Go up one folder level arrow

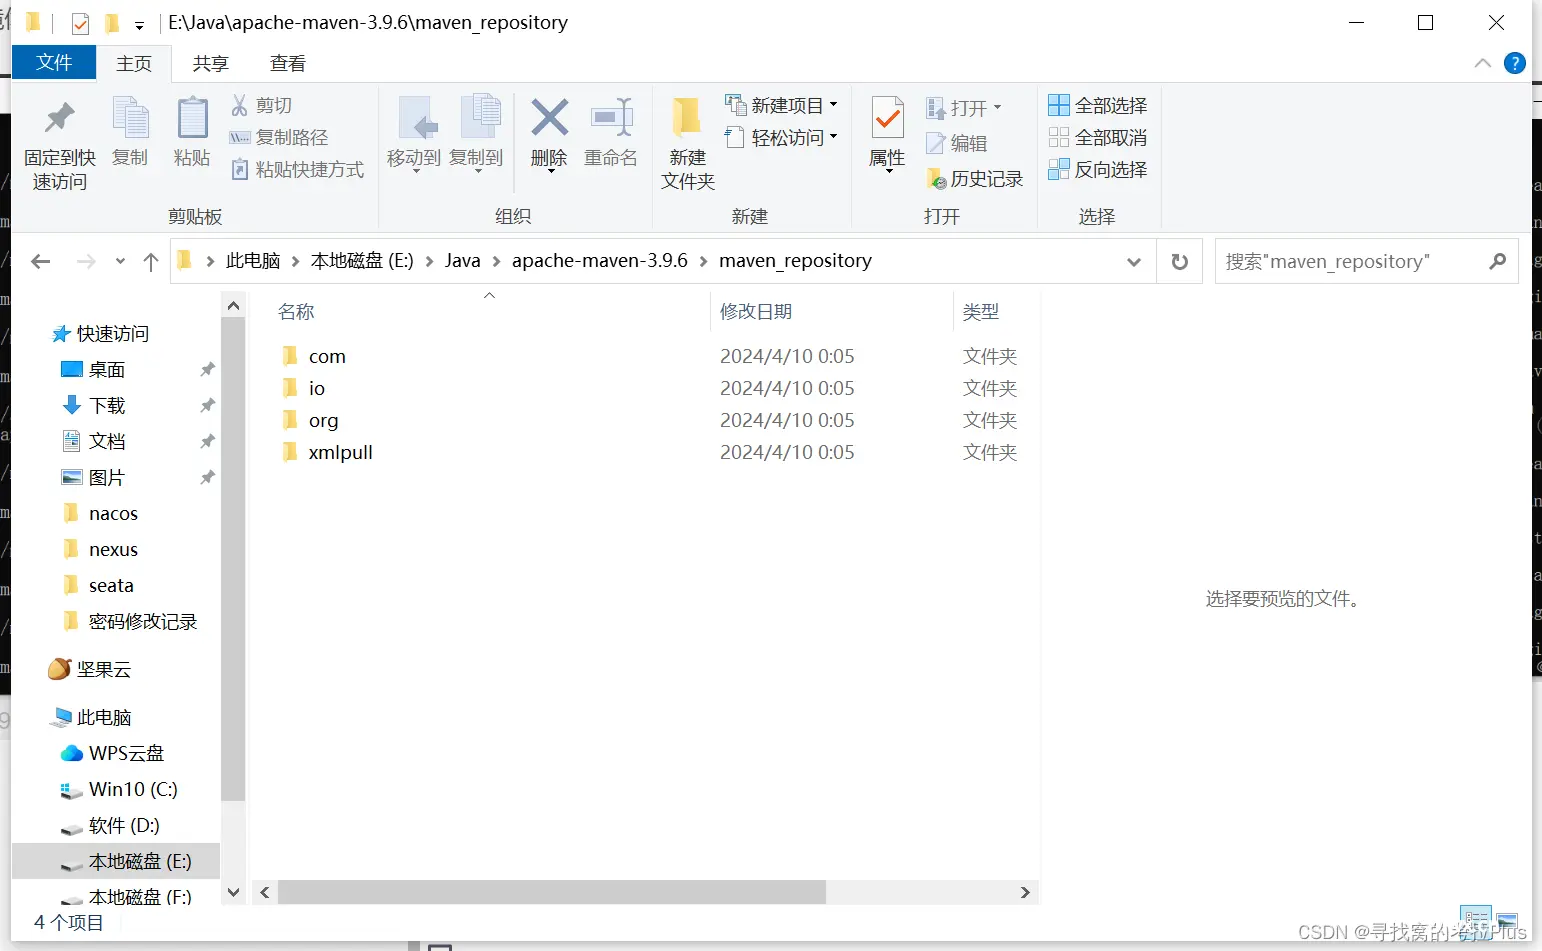click(151, 261)
